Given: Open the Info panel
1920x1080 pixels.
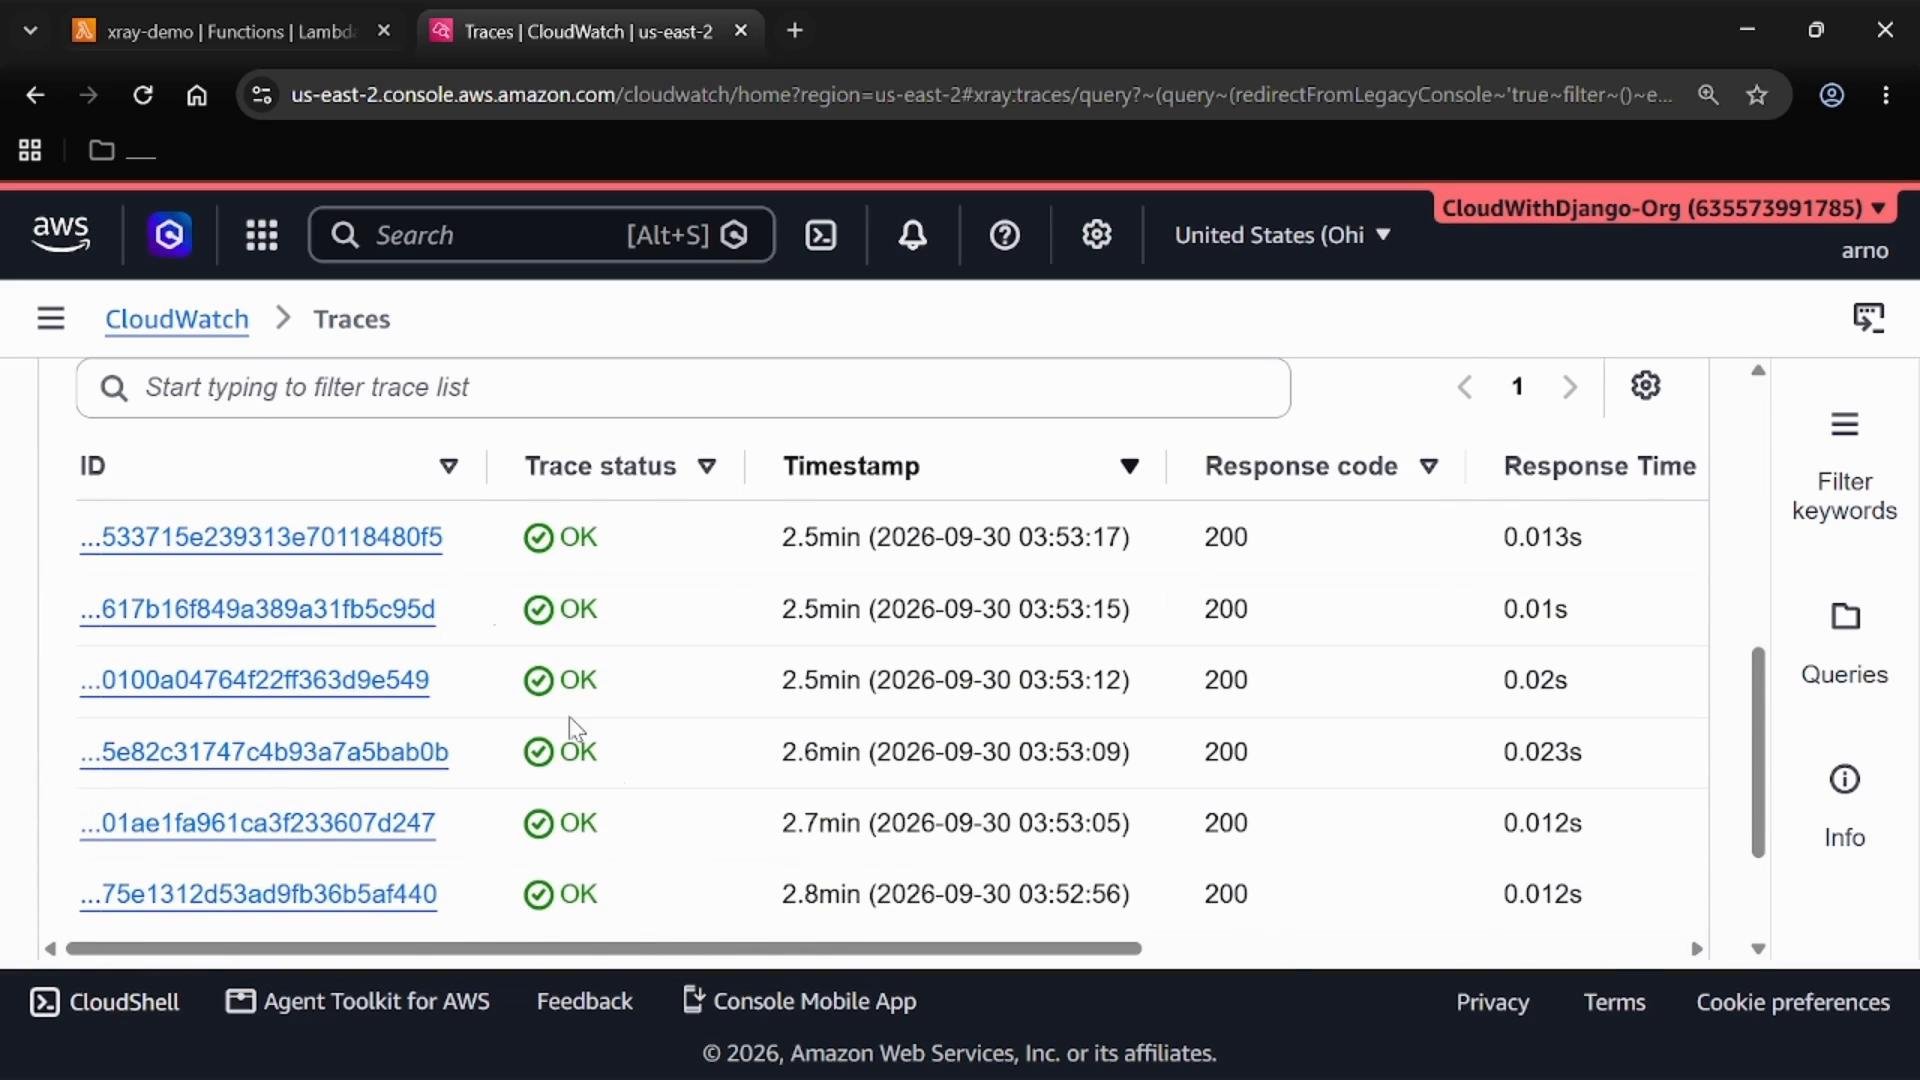Looking at the screenshot, I should coord(1844,807).
